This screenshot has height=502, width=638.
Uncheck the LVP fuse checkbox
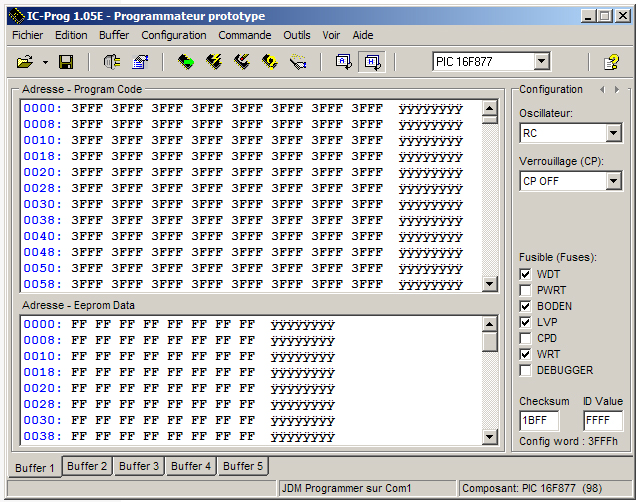525,322
